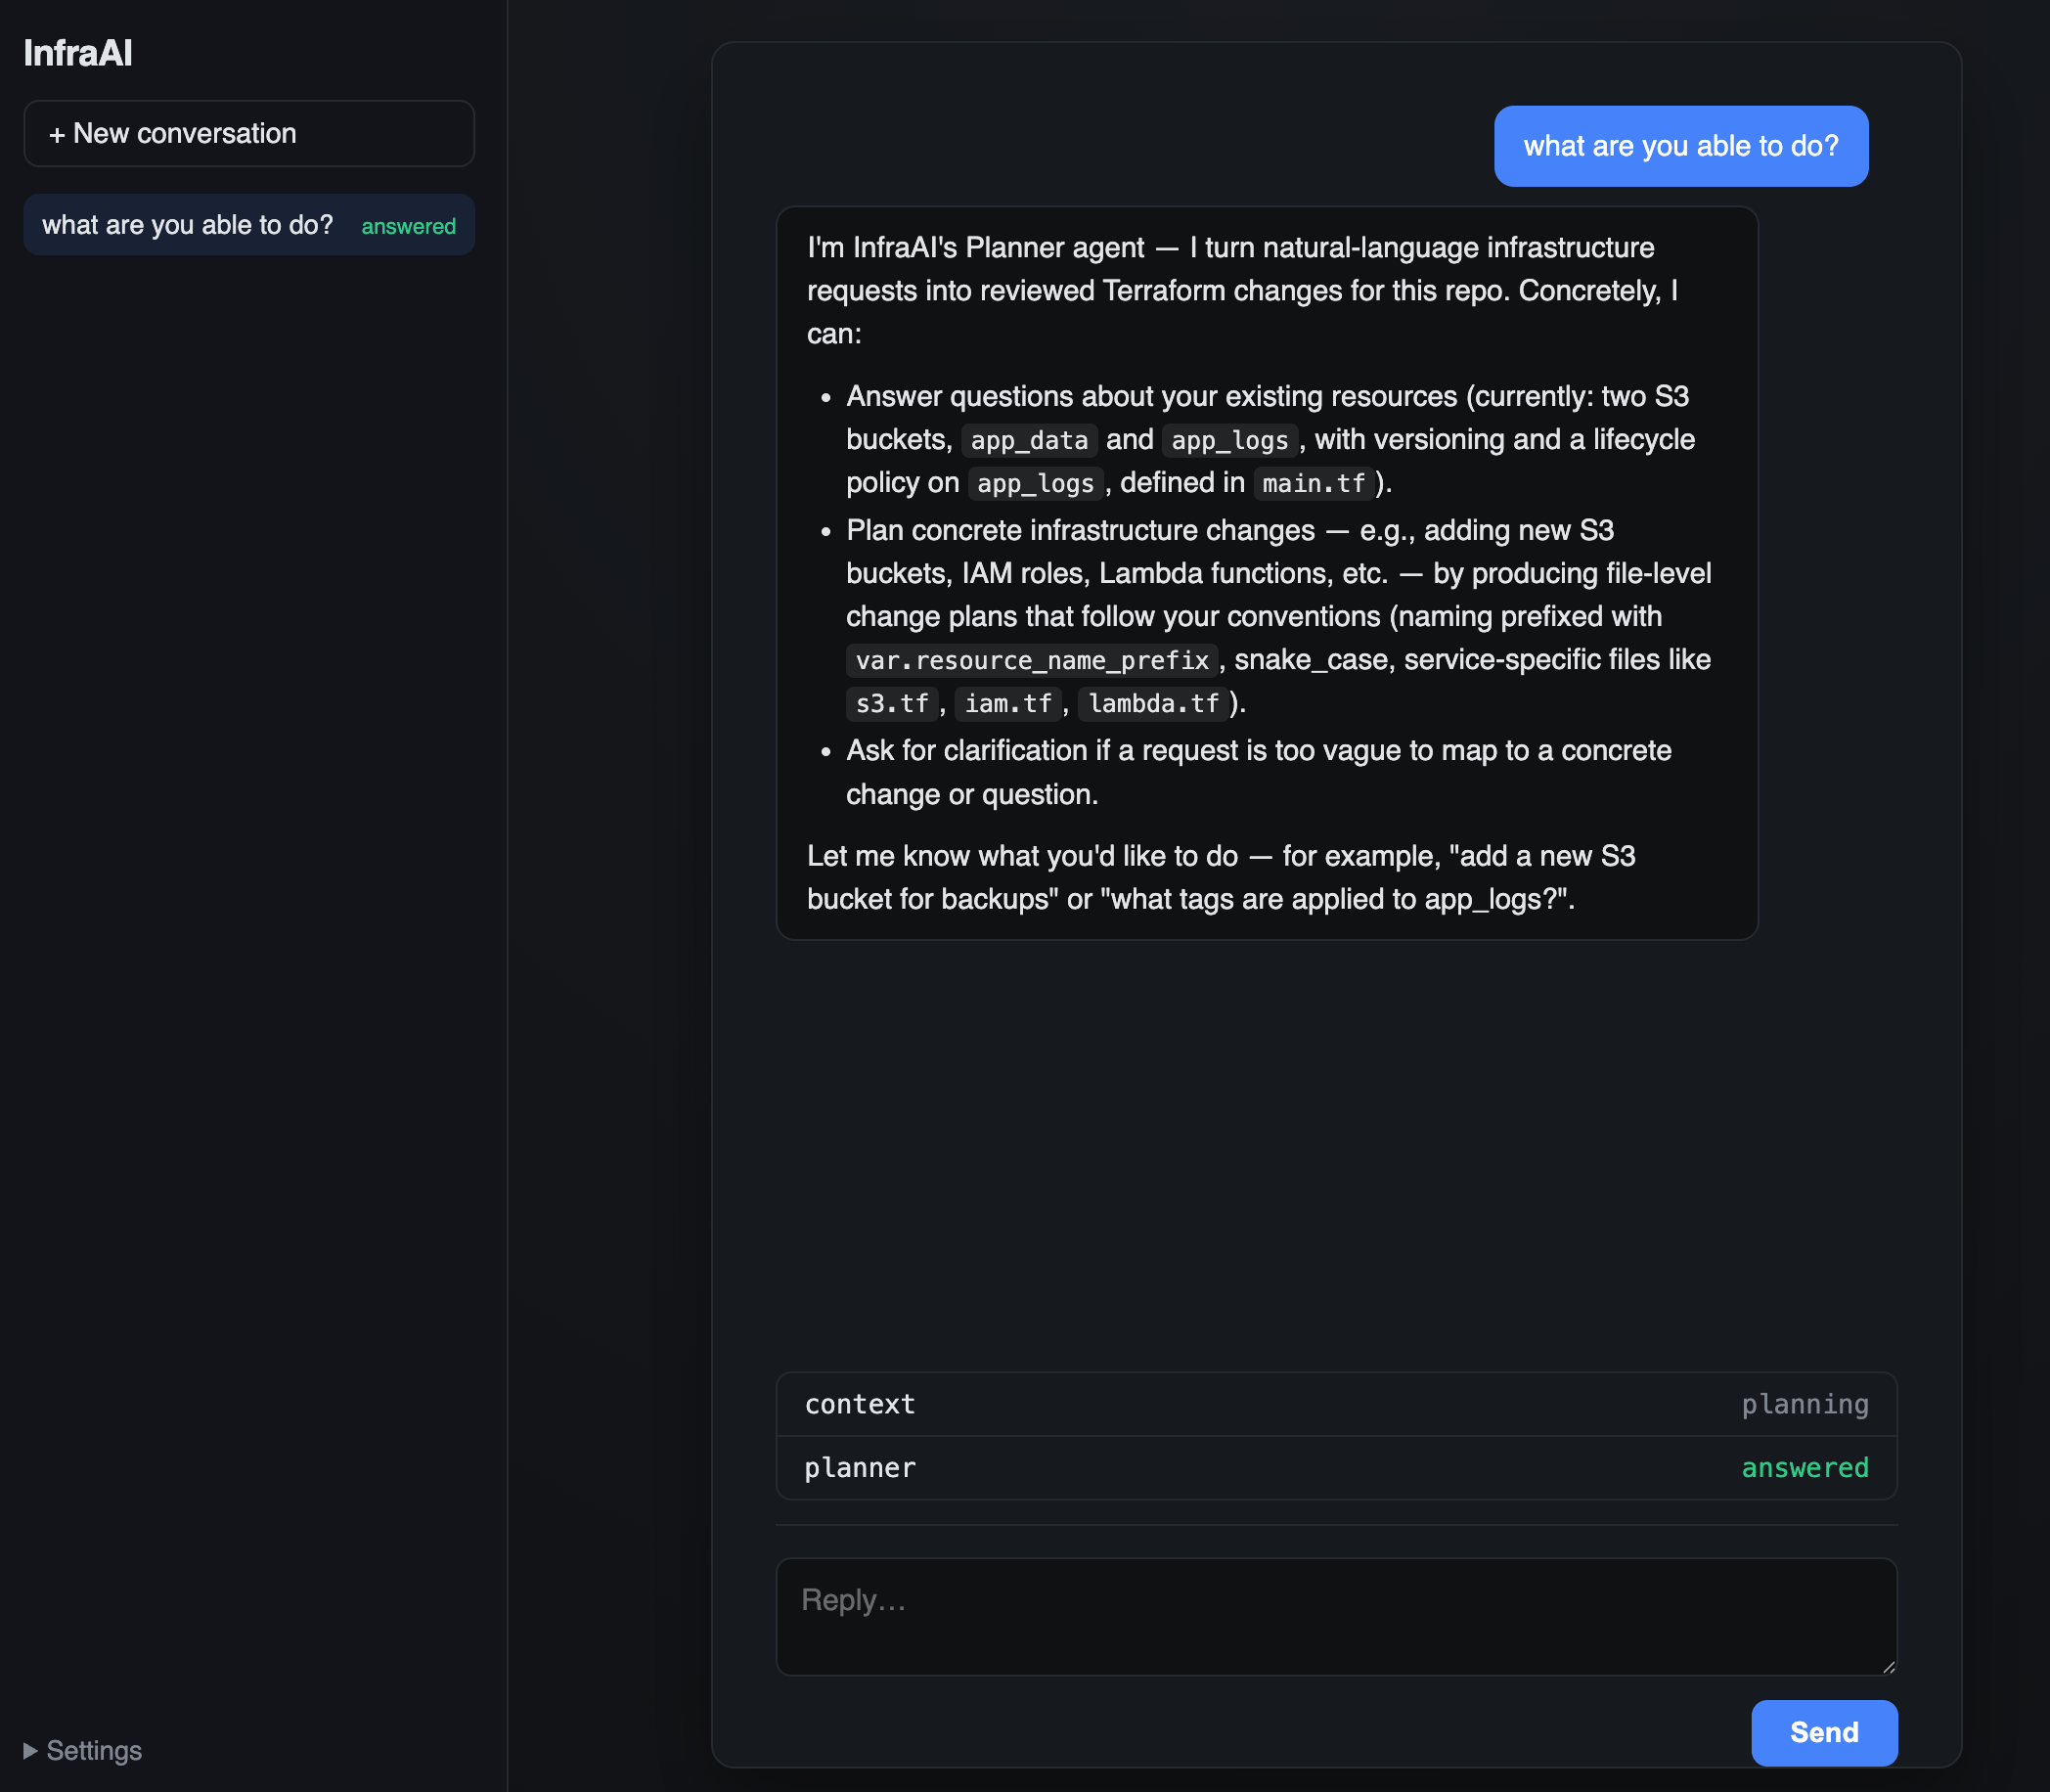The width and height of the screenshot is (2050, 1792).
Task: Click the InfraAI logo title
Action: click(x=78, y=53)
